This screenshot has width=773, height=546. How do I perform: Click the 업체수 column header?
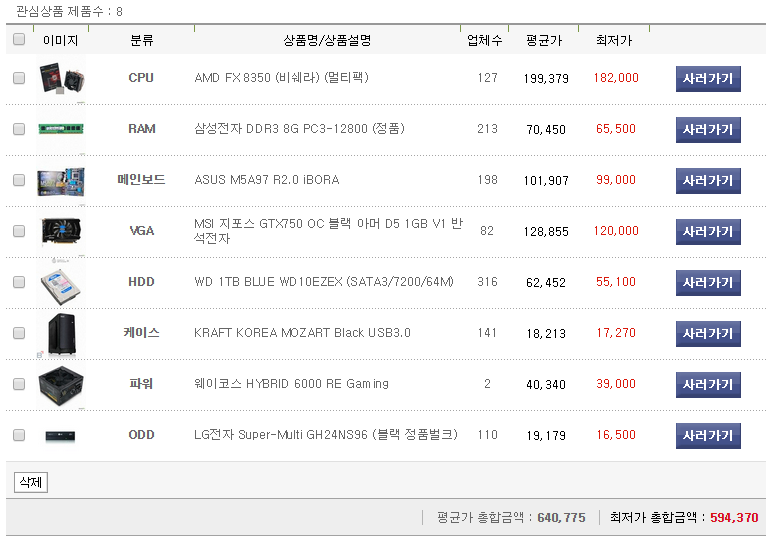(x=485, y=41)
